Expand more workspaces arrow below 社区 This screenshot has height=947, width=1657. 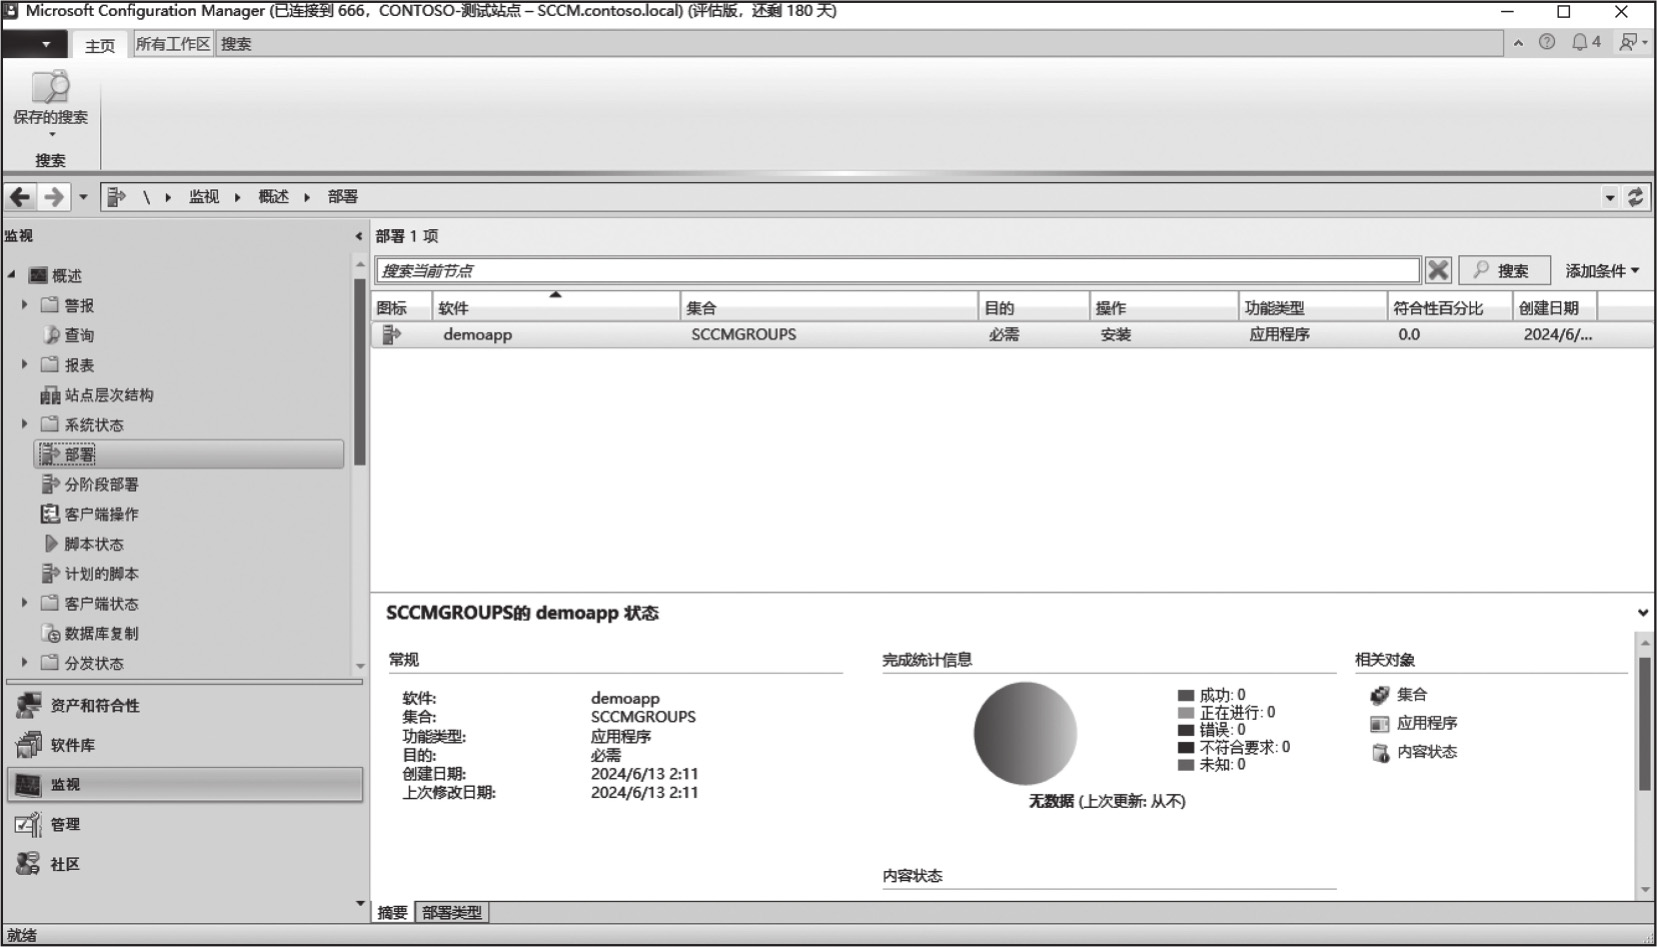click(x=360, y=904)
